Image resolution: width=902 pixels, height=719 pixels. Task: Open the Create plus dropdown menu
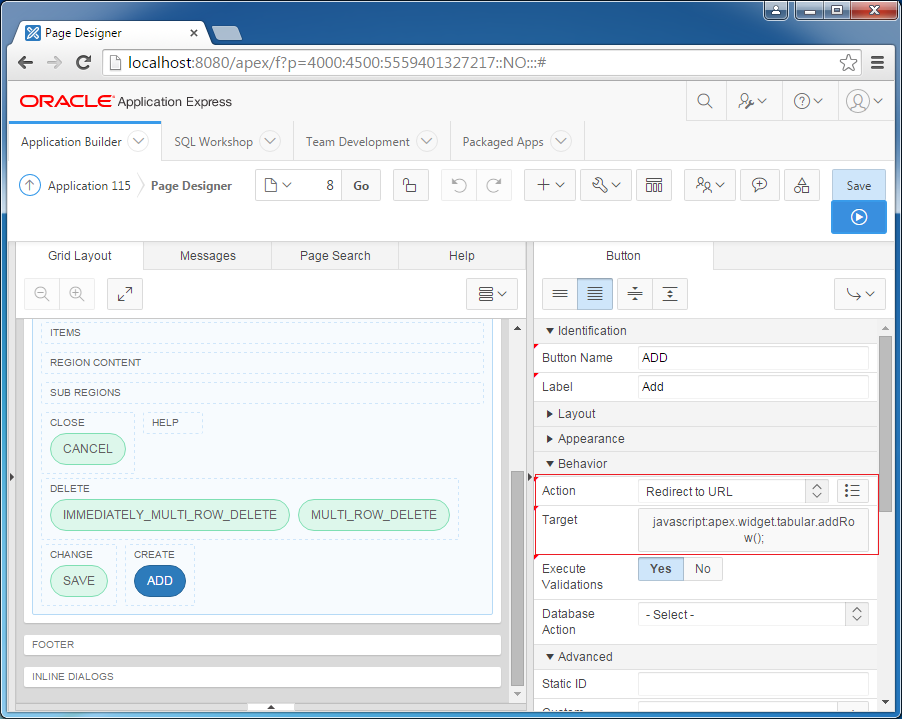pos(550,185)
